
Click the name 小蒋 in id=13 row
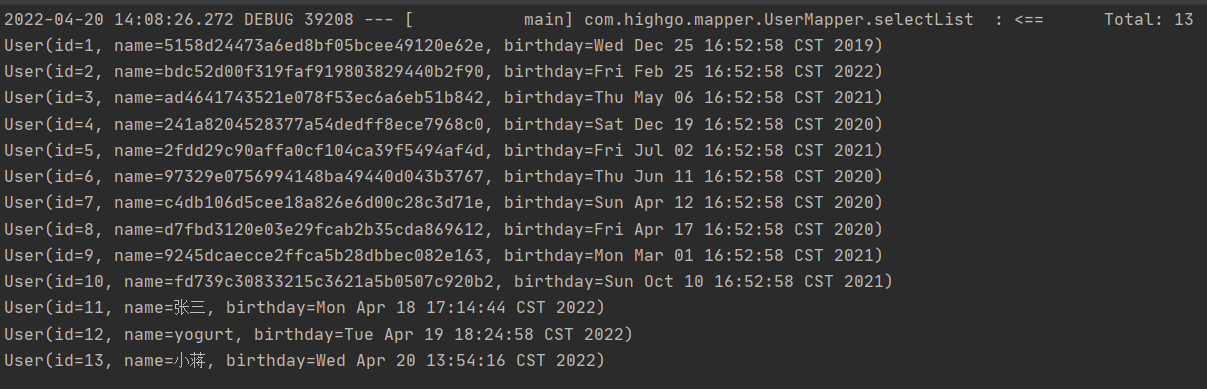(x=187, y=359)
